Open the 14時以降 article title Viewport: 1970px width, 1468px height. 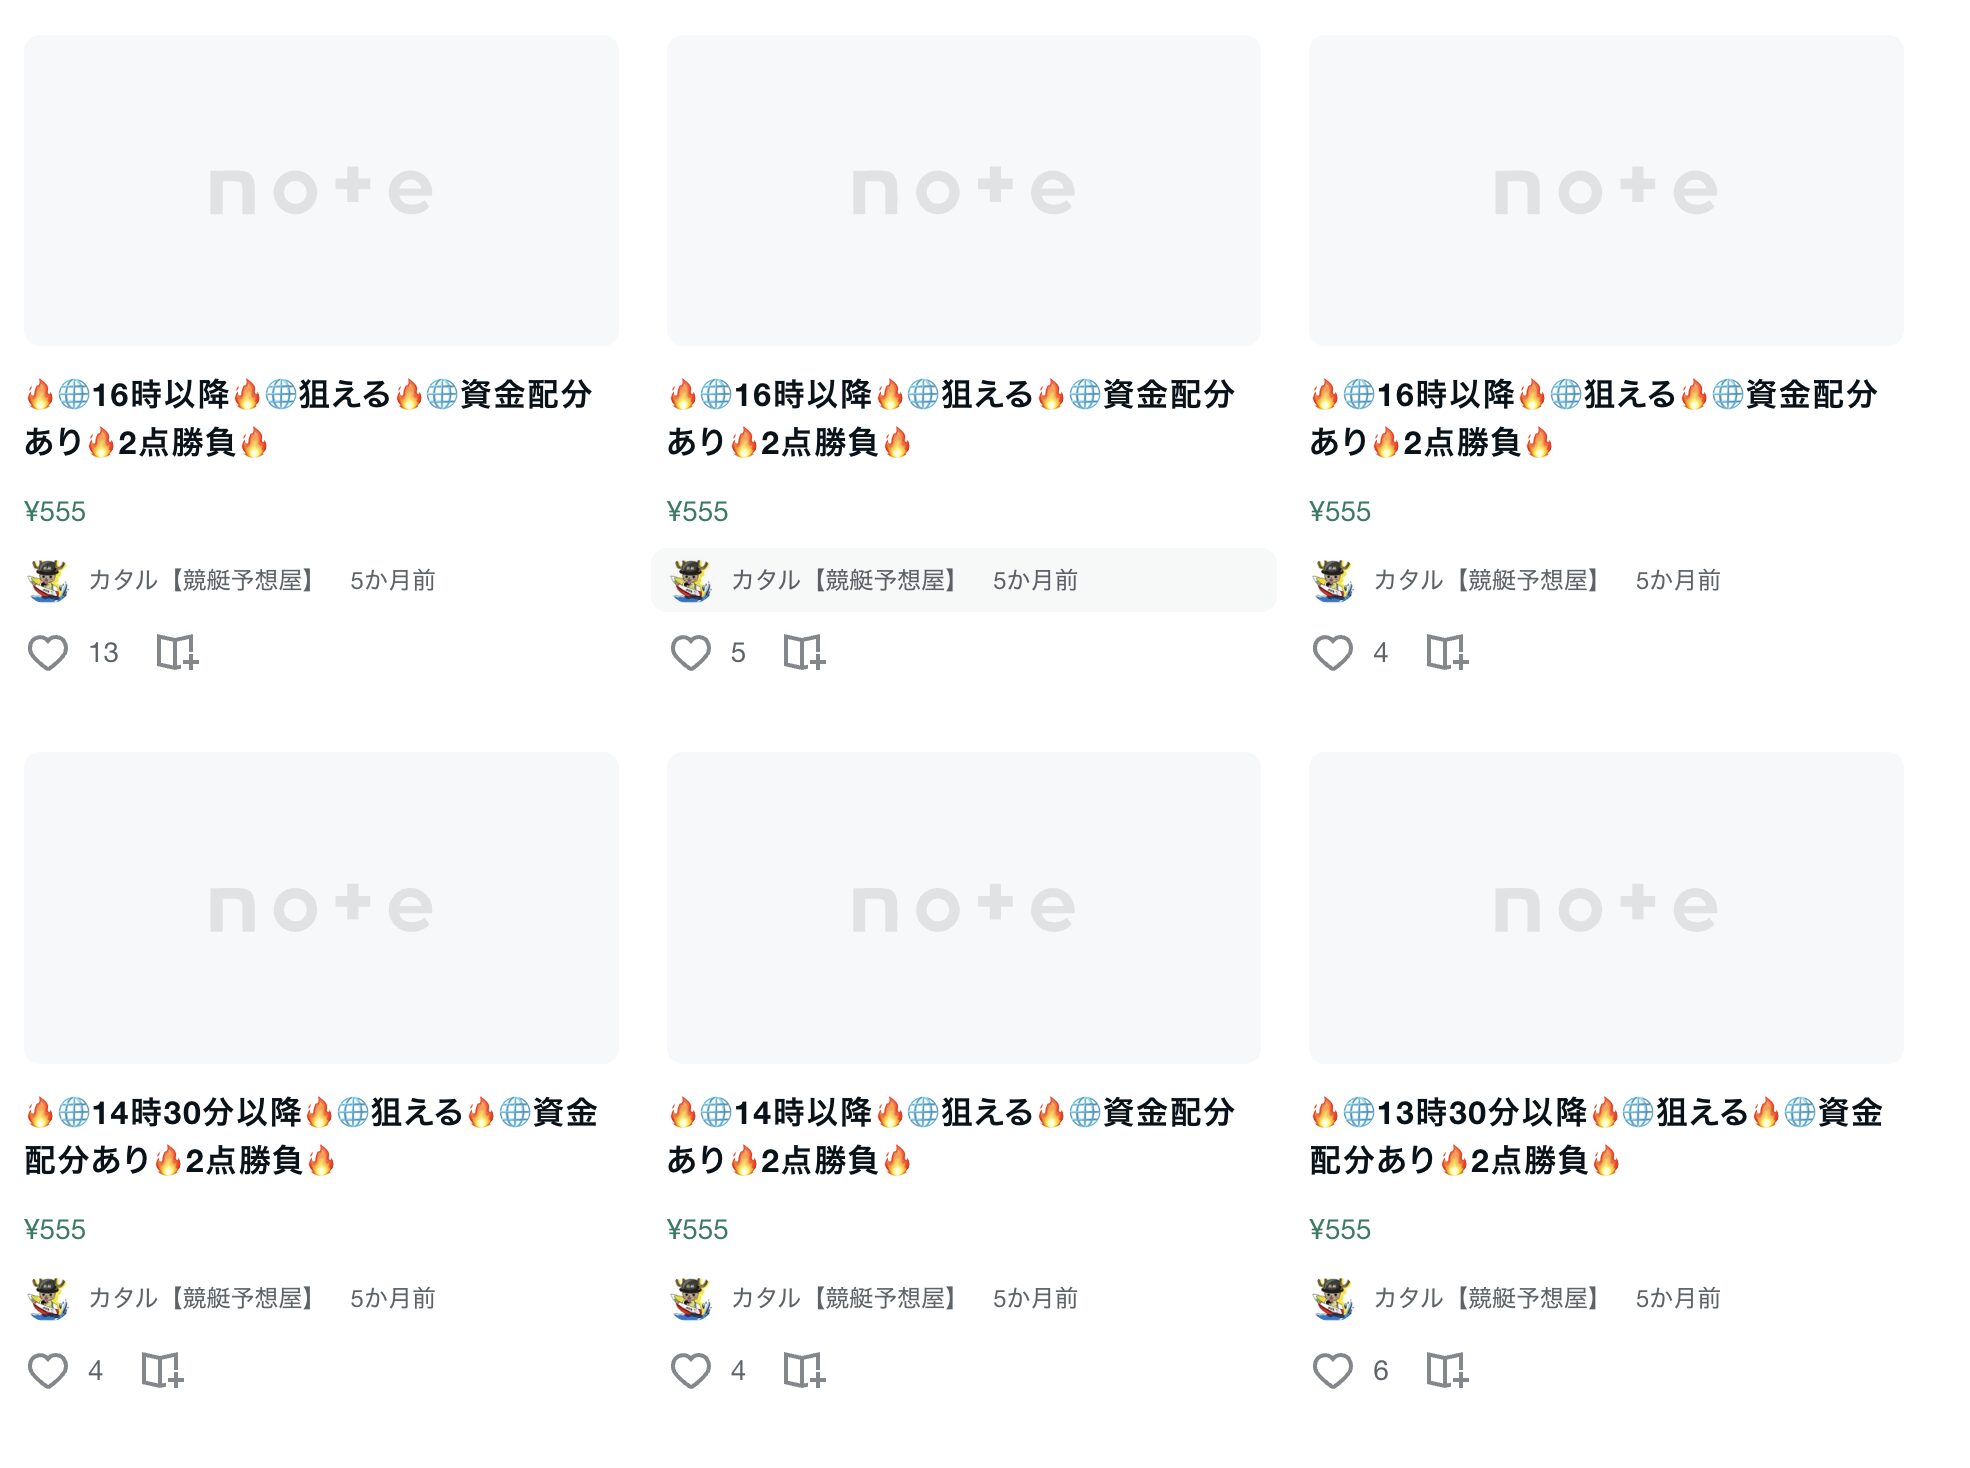(950, 1136)
